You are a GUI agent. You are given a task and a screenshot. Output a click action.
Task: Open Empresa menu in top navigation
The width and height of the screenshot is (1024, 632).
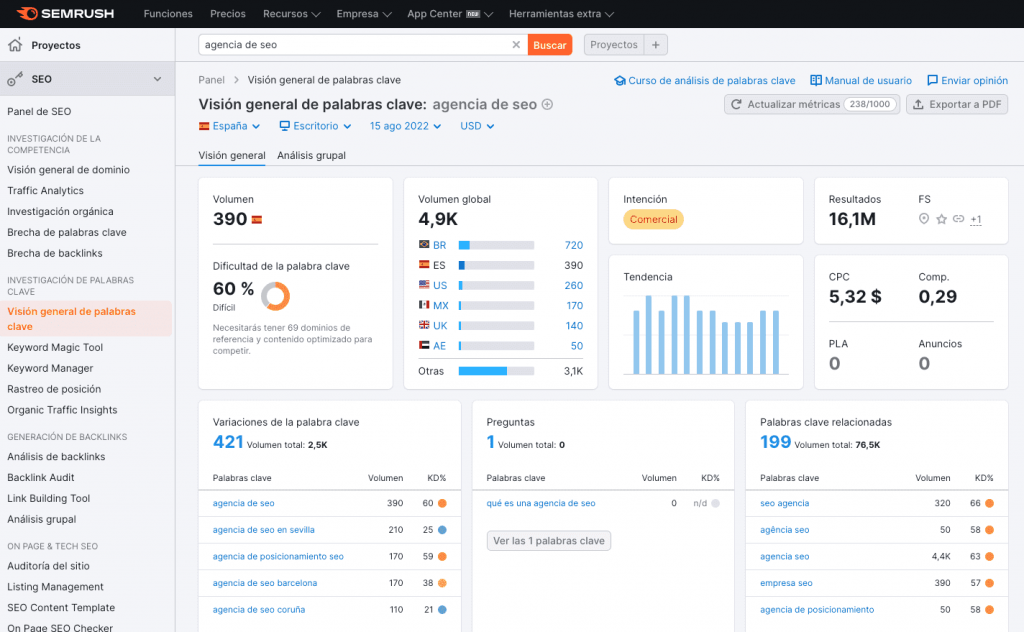[x=364, y=14]
